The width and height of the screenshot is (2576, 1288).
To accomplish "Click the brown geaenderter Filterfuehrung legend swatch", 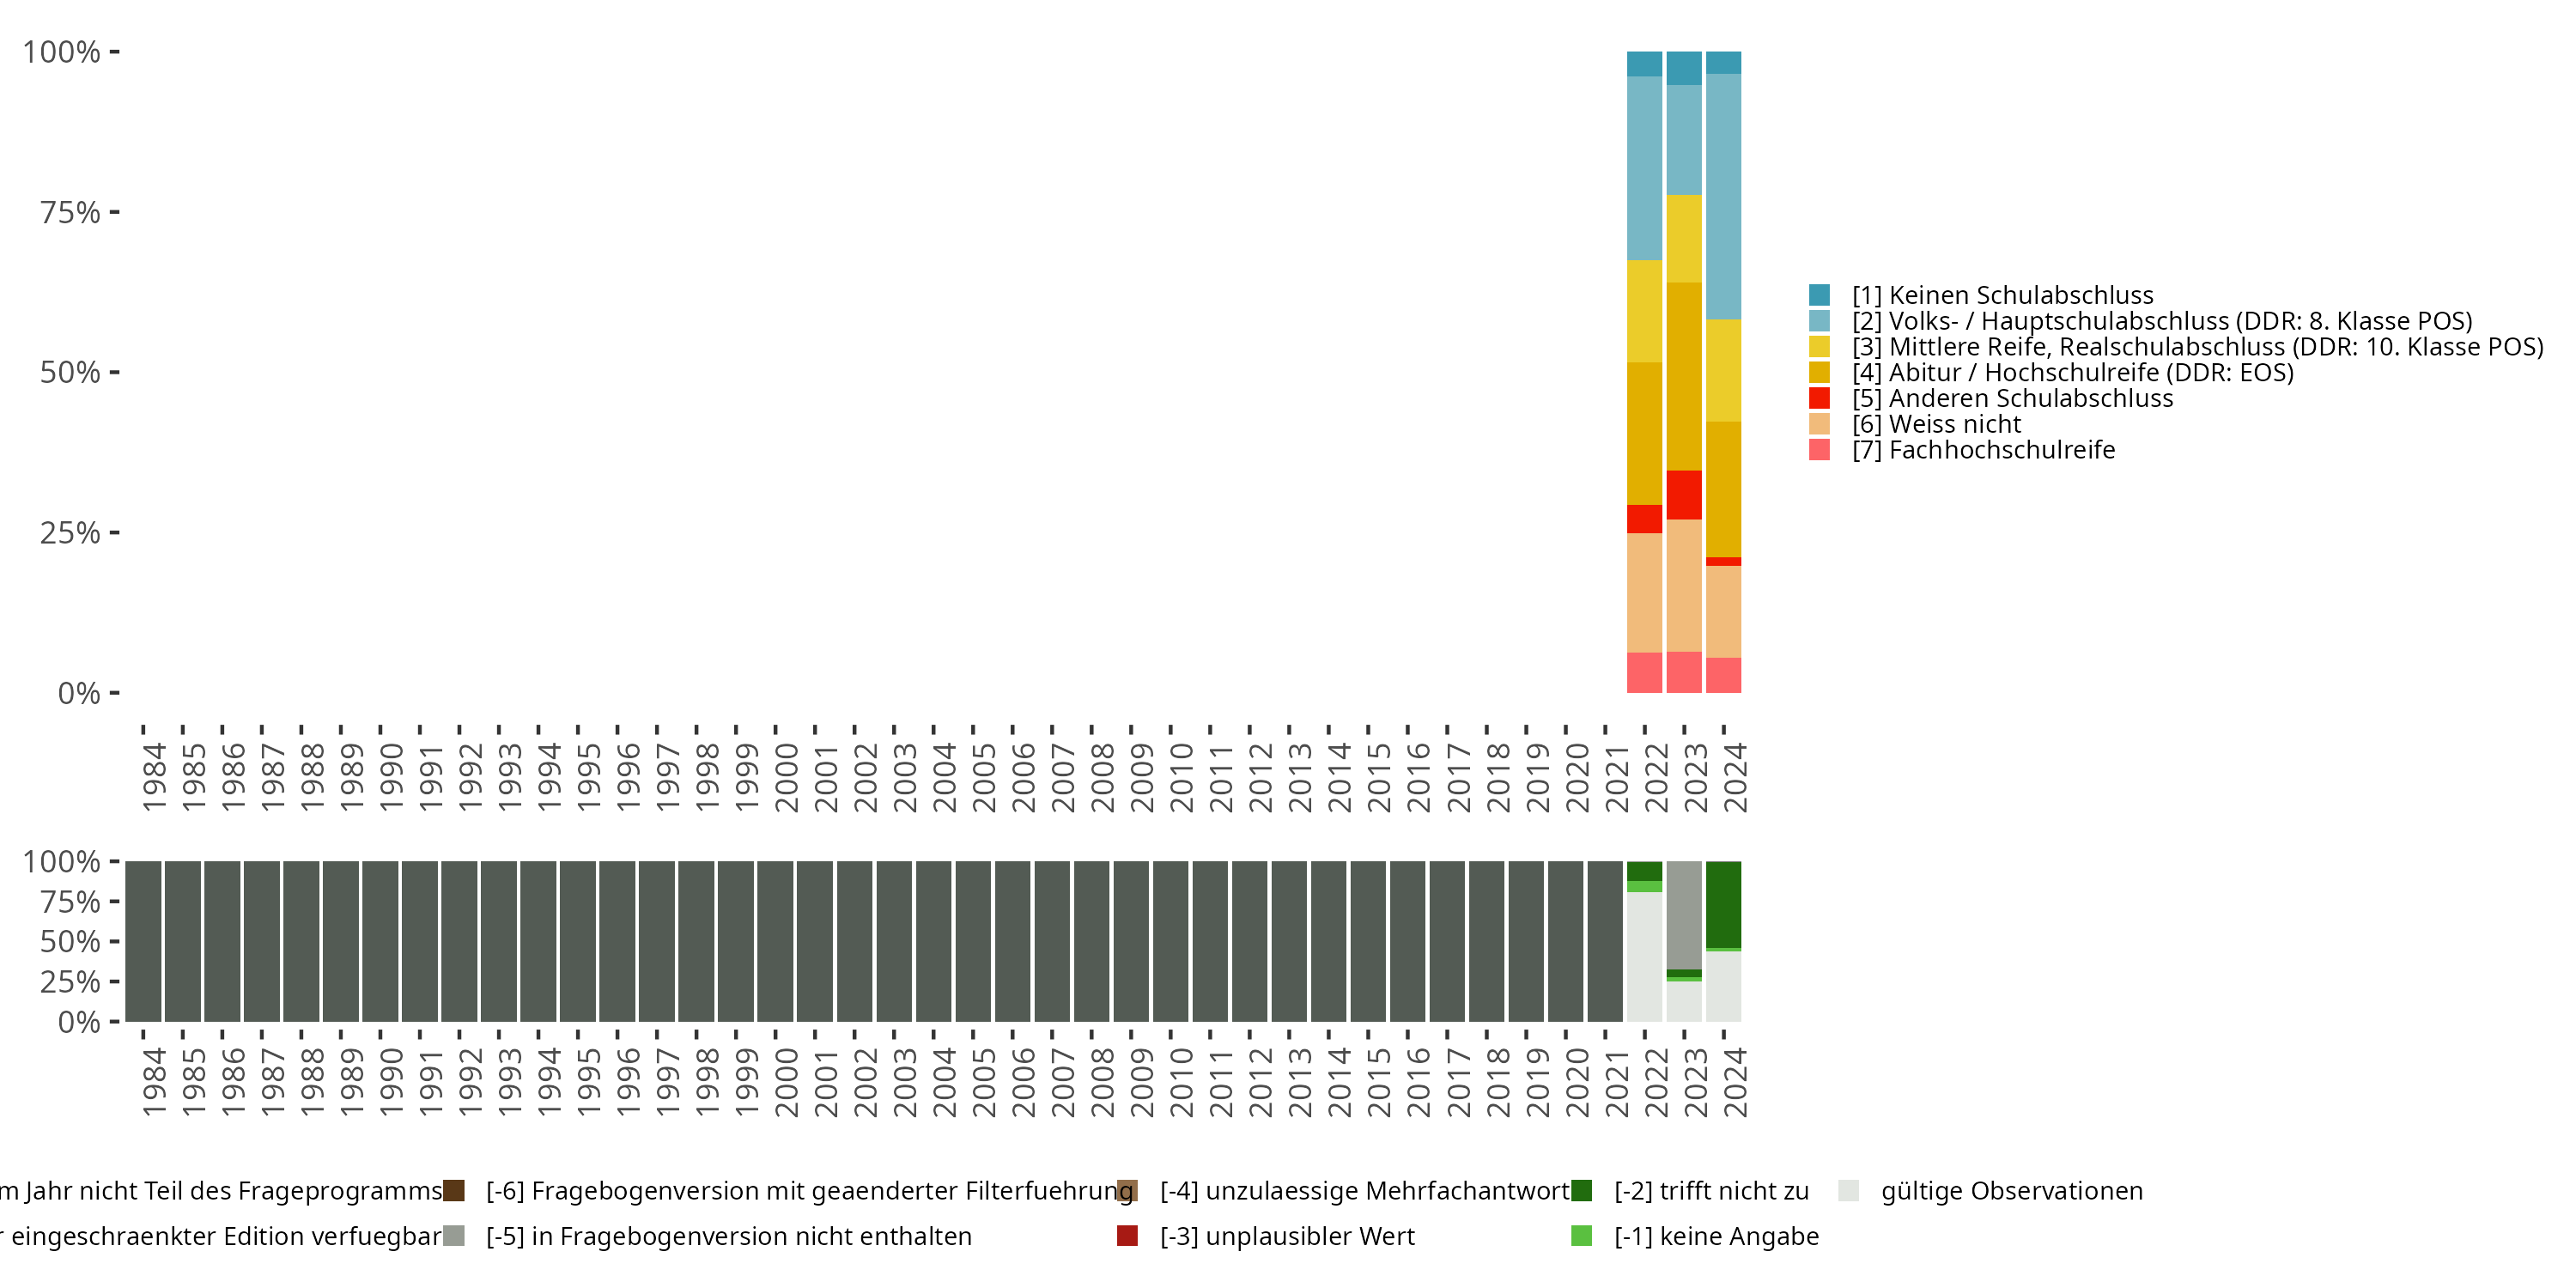I will click(x=454, y=1190).
